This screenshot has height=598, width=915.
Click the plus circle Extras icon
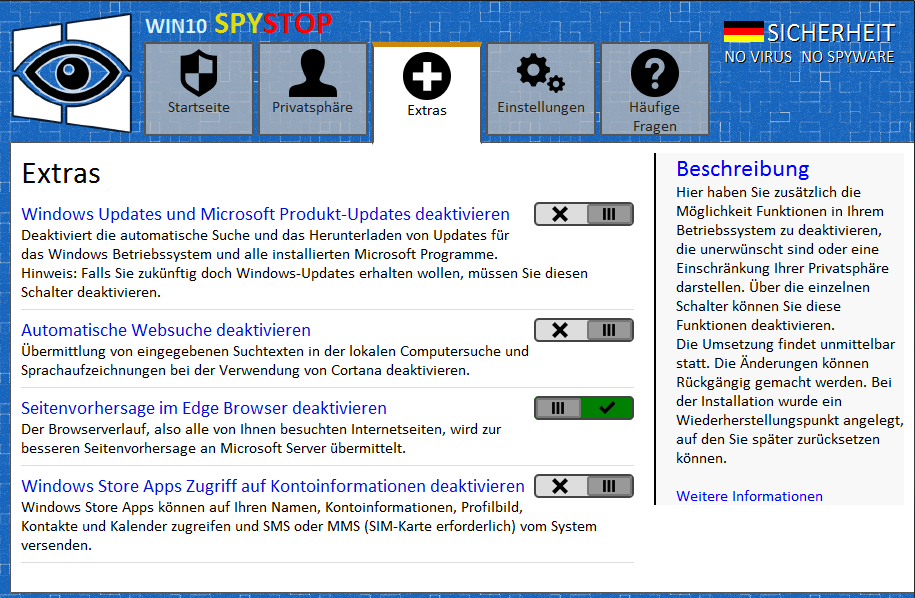(427, 76)
